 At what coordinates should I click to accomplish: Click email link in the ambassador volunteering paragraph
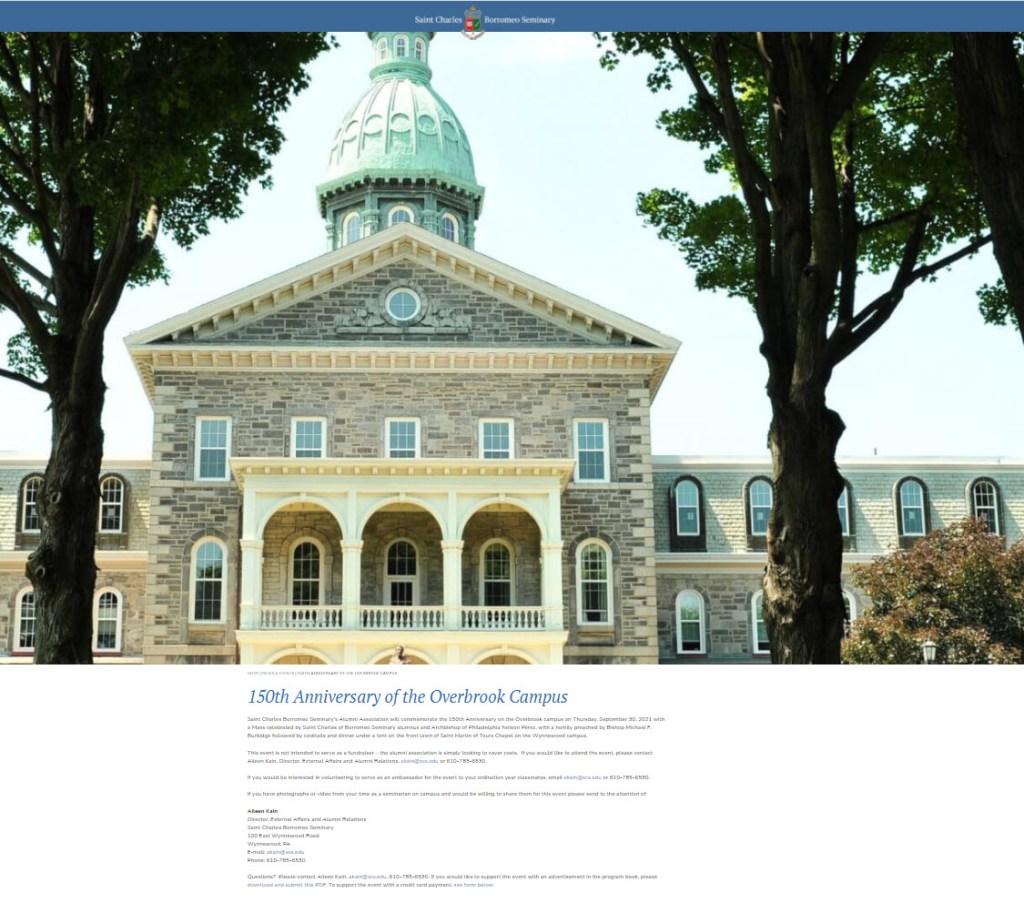582,777
